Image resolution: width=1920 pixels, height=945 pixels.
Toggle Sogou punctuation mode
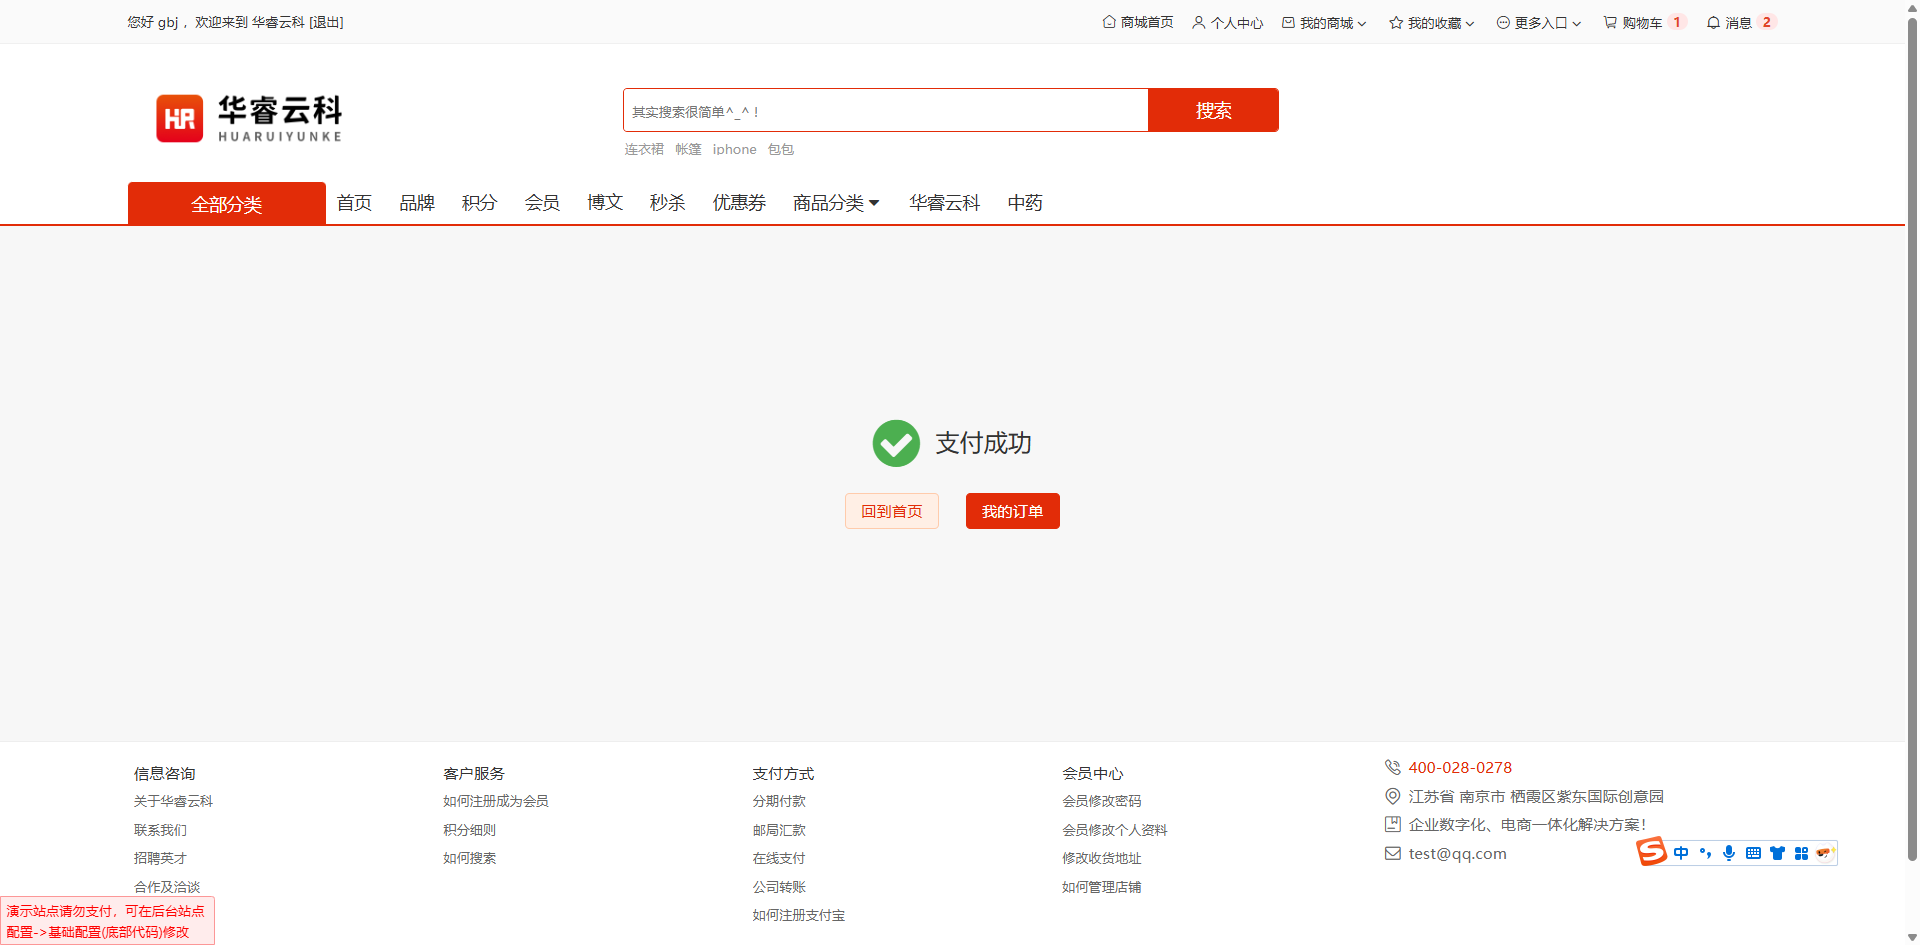(x=1705, y=853)
